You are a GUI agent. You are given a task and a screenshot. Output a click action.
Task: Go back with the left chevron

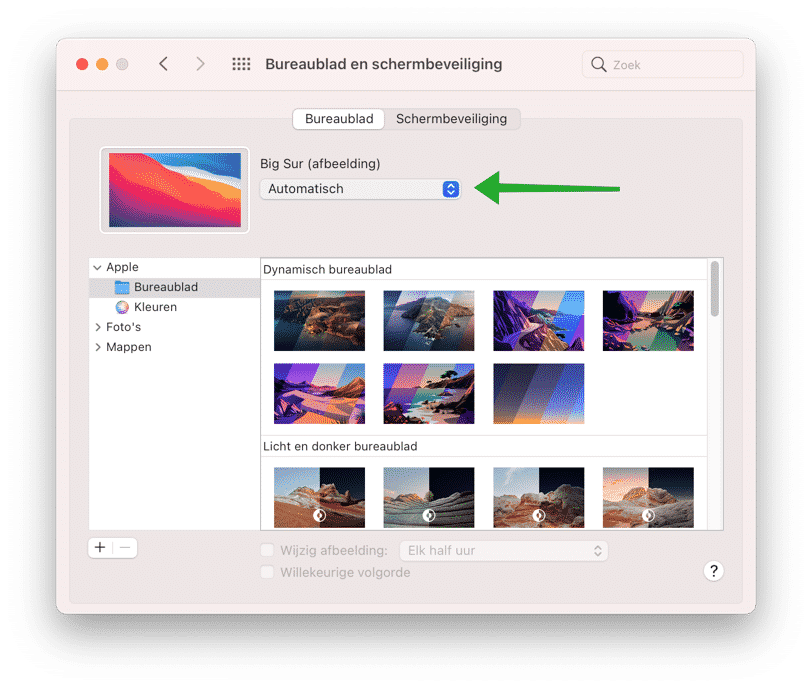coord(164,64)
